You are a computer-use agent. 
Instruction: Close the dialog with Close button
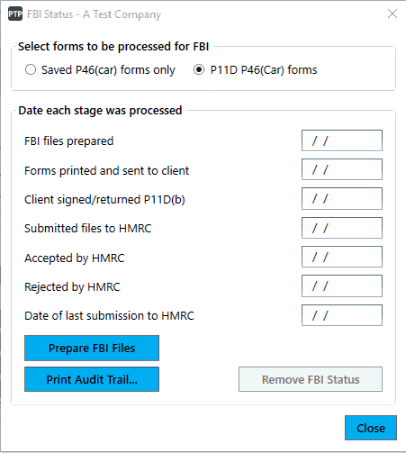click(371, 428)
